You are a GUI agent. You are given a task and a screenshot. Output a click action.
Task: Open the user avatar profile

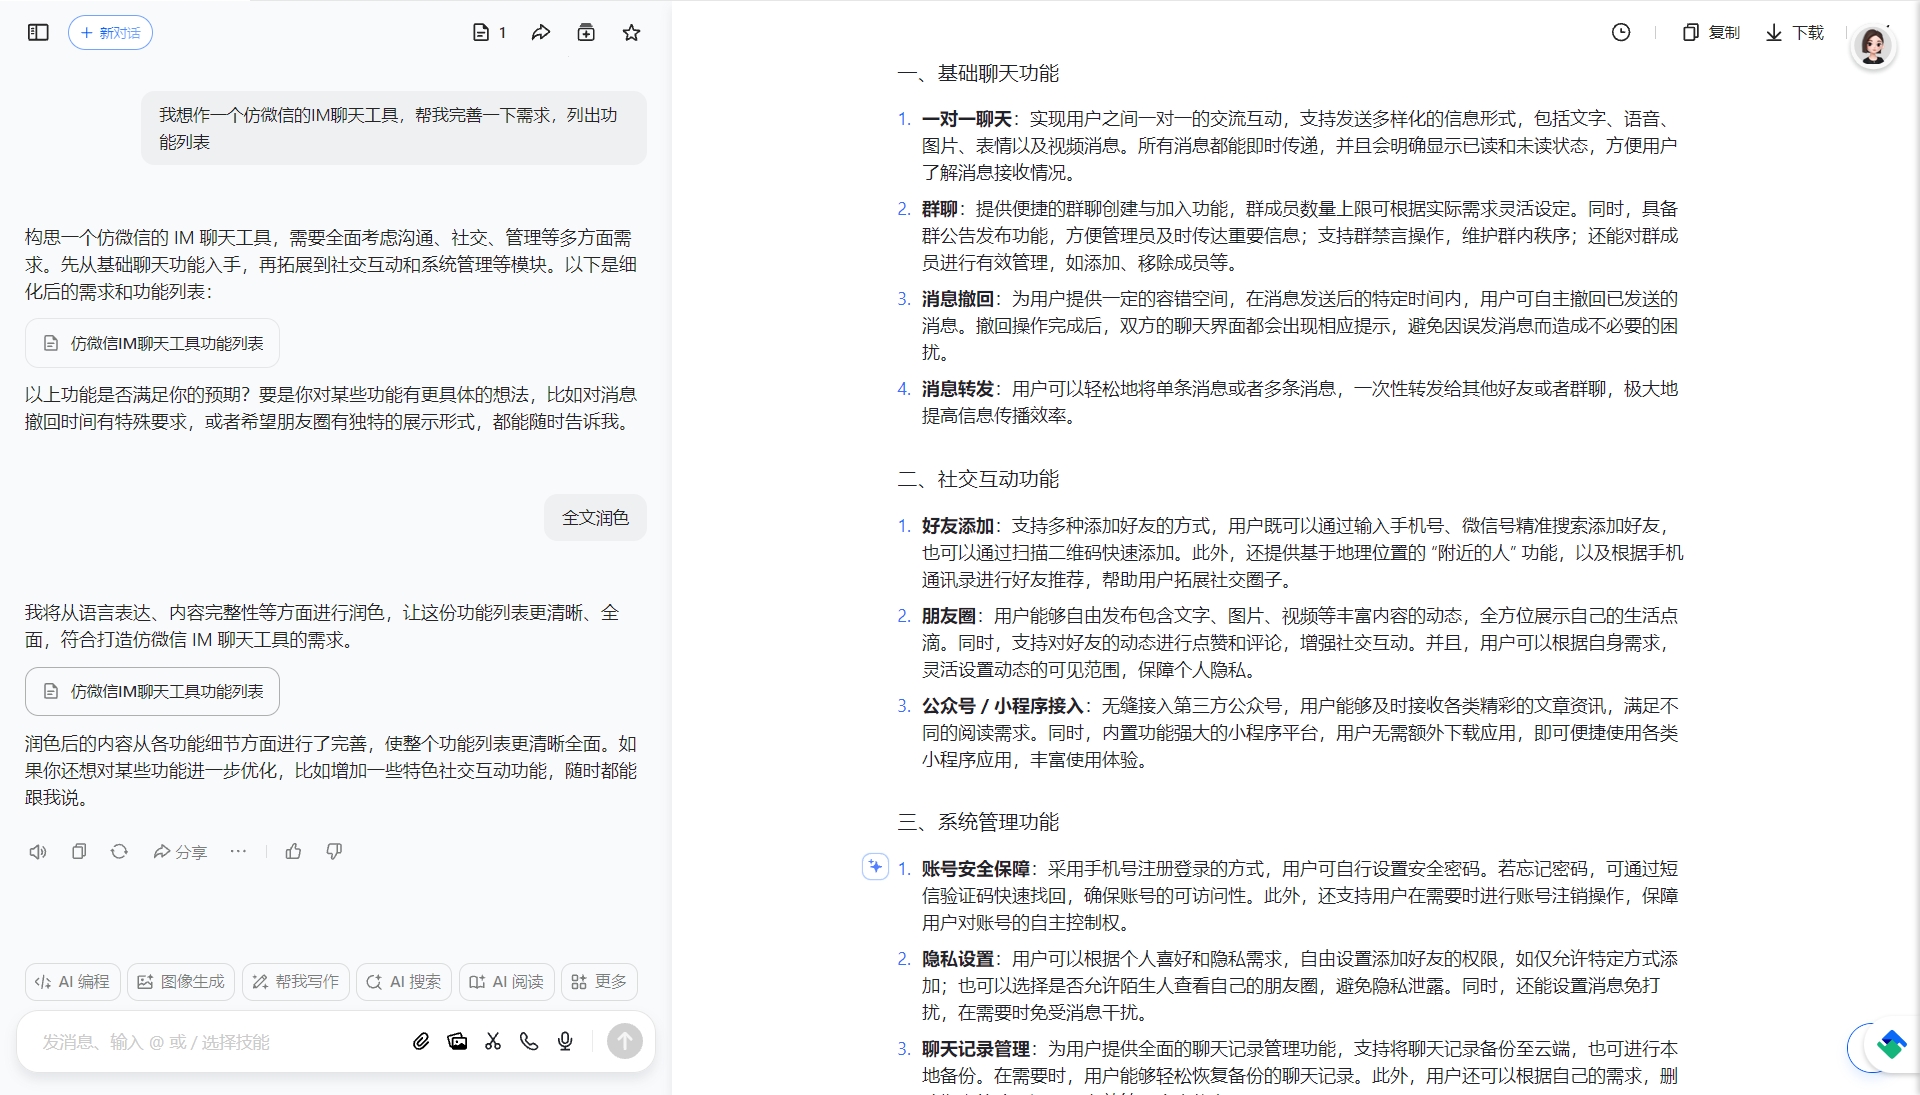click(x=1873, y=46)
